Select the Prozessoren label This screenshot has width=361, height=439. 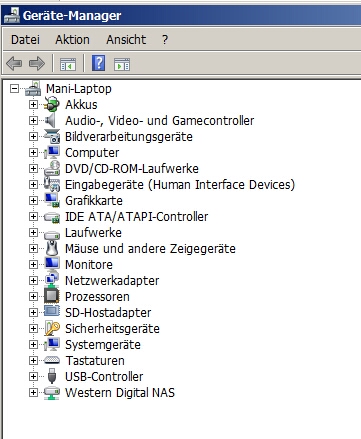97,297
